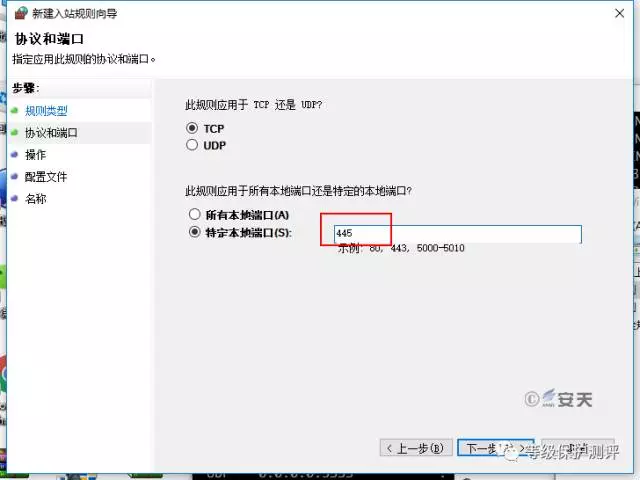The height and width of the screenshot is (480, 640).
Task: Click the blue bullet beside 操作
Action: coord(15,155)
